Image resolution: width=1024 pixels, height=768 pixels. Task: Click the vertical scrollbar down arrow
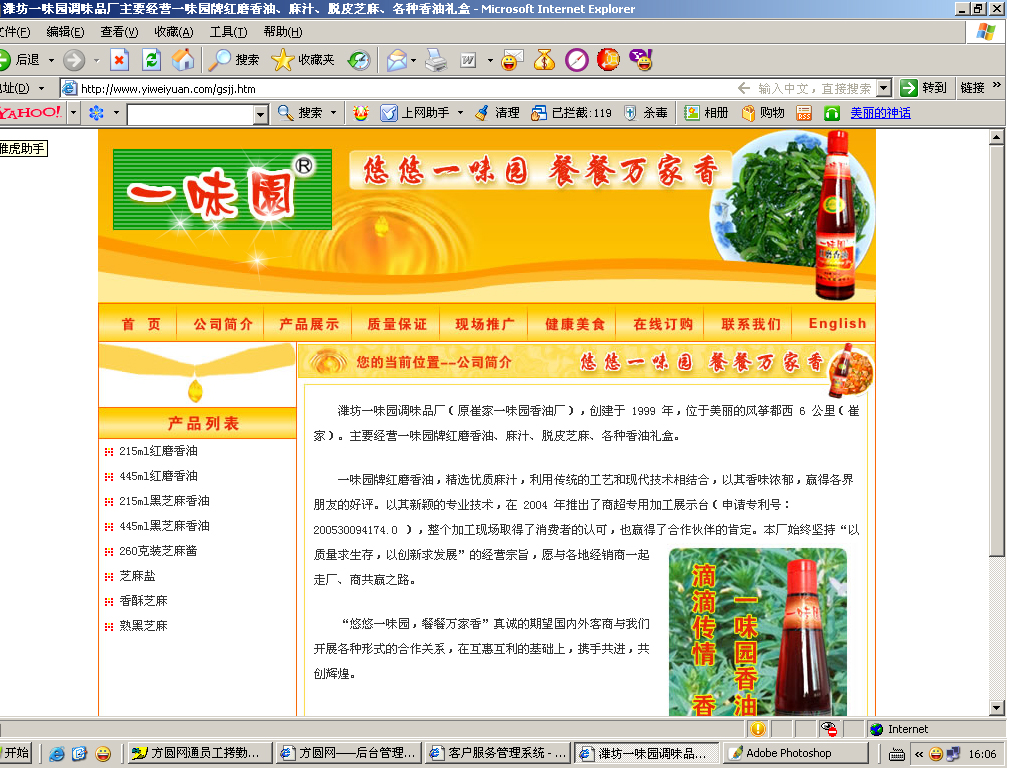click(x=997, y=707)
